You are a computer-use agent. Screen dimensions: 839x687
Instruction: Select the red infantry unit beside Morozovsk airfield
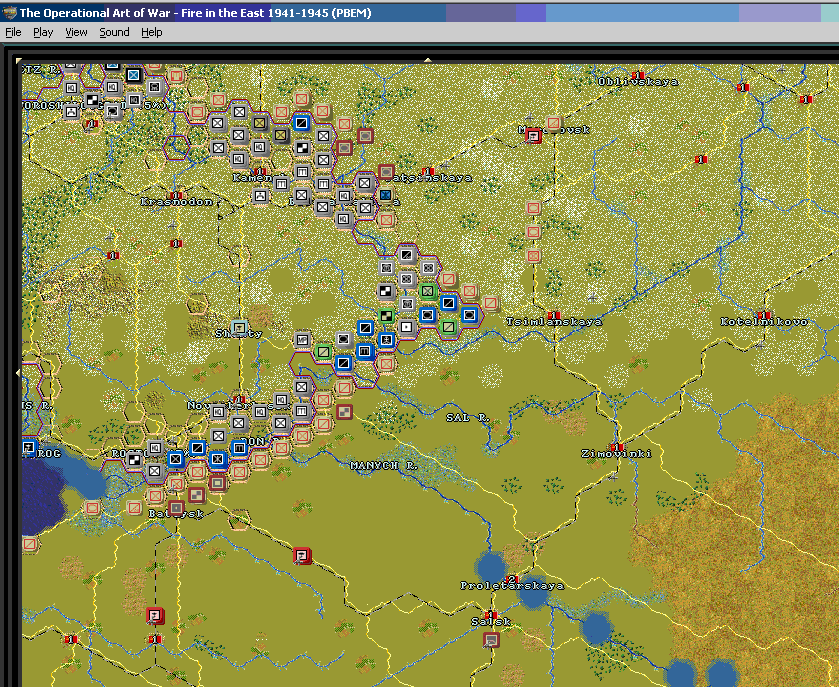tap(553, 124)
